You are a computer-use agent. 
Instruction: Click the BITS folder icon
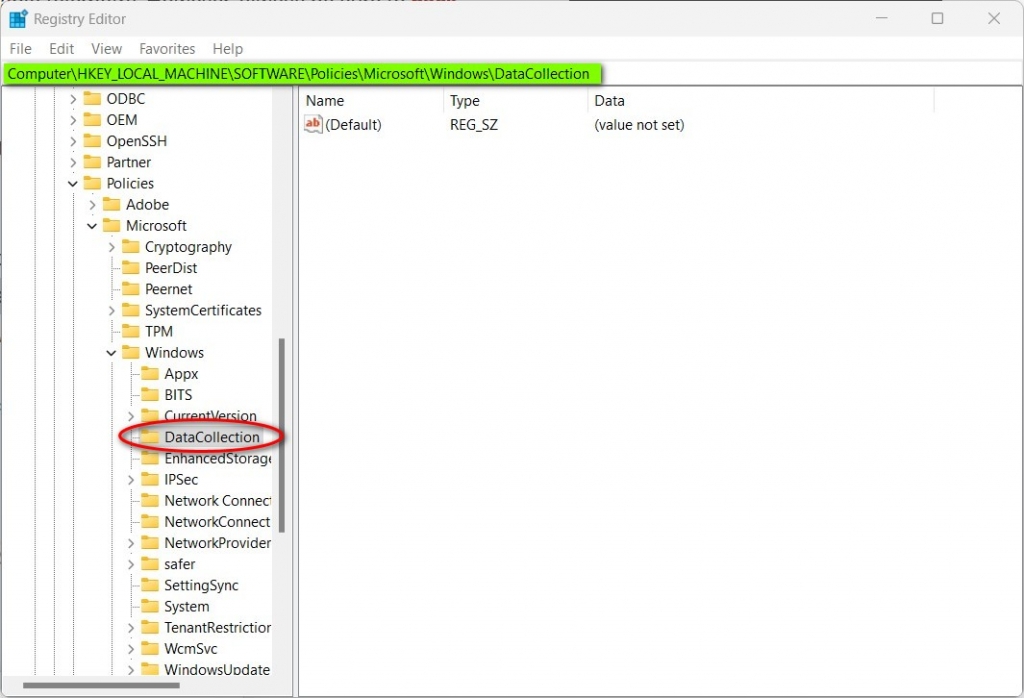coord(151,394)
